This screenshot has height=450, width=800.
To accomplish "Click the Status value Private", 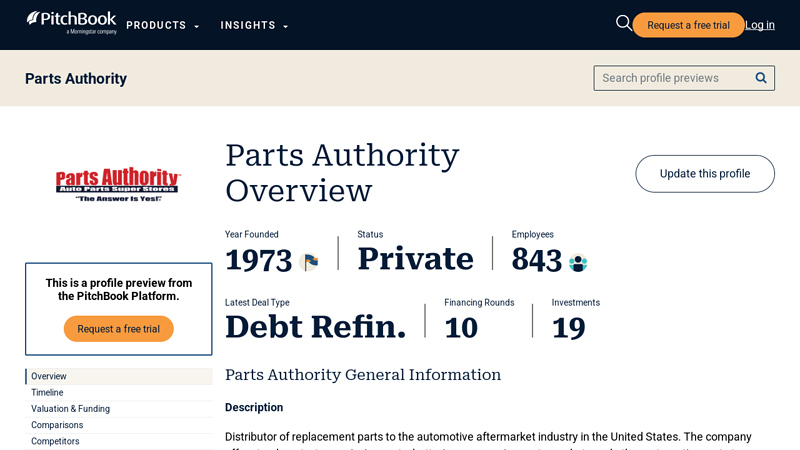I will 415,259.
